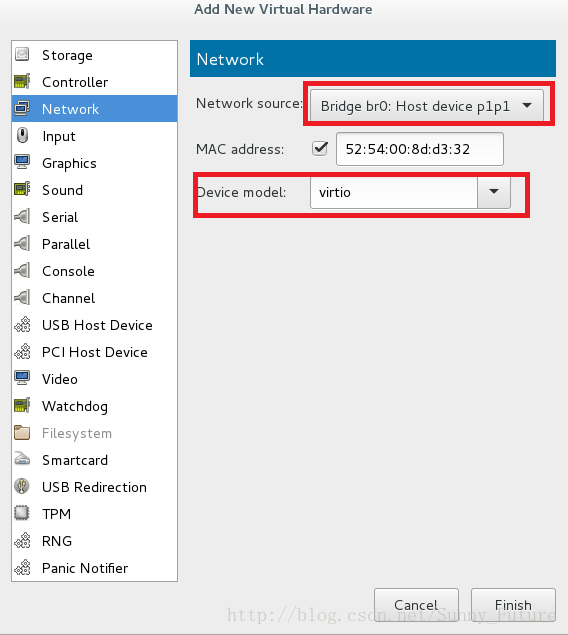The image size is (568, 635).
Task: Click the Channel port icon
Action: 22,297
